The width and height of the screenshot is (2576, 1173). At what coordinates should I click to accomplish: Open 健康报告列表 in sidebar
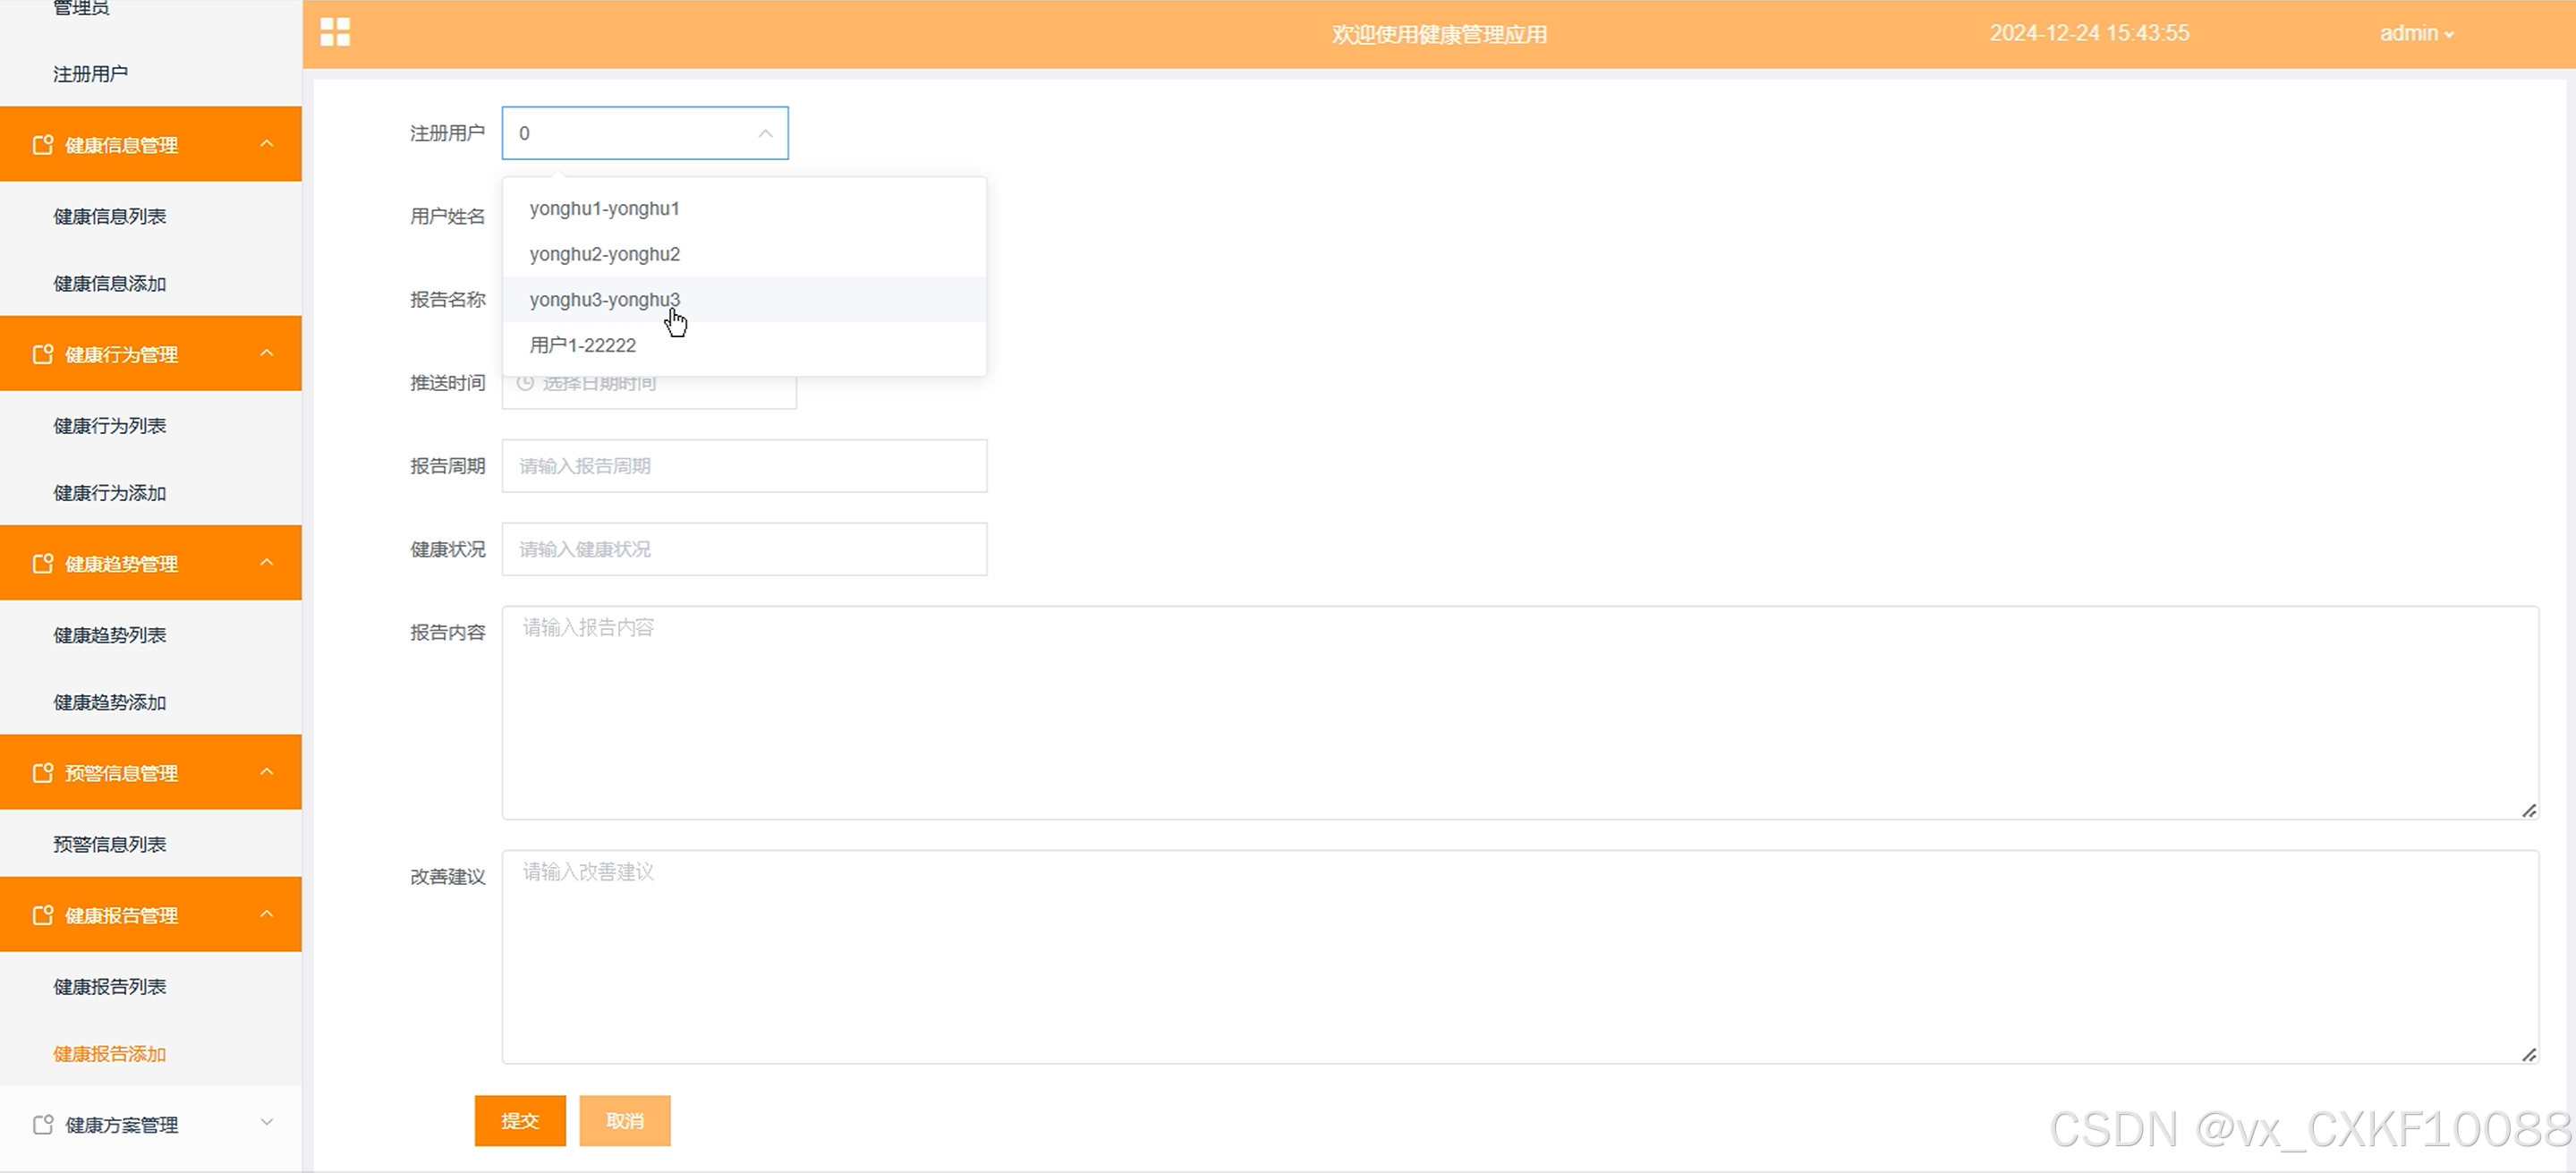[110, 987]
